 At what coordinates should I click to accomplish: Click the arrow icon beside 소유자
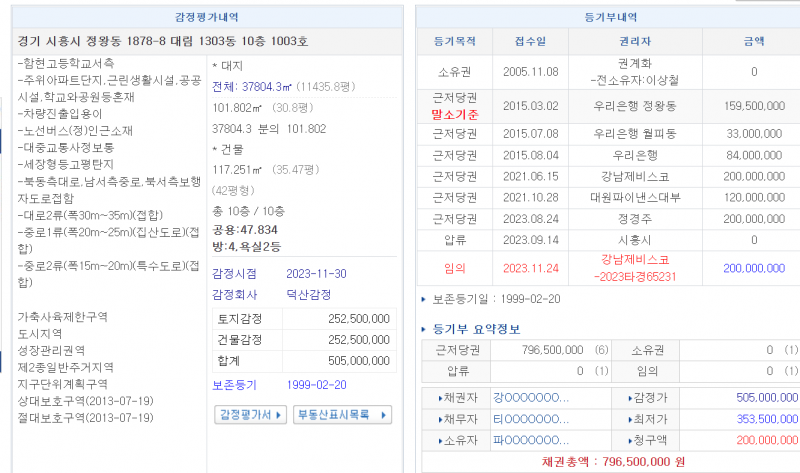point(441,440)
